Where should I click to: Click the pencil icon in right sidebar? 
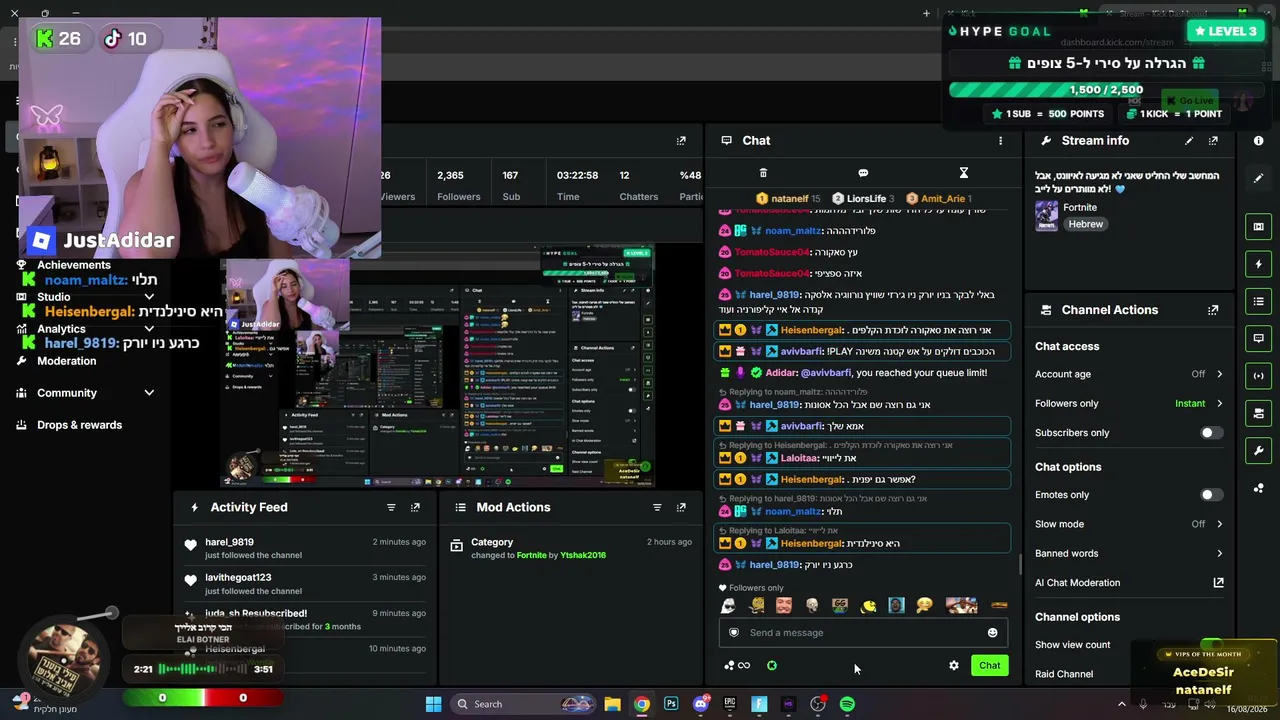1258,178
